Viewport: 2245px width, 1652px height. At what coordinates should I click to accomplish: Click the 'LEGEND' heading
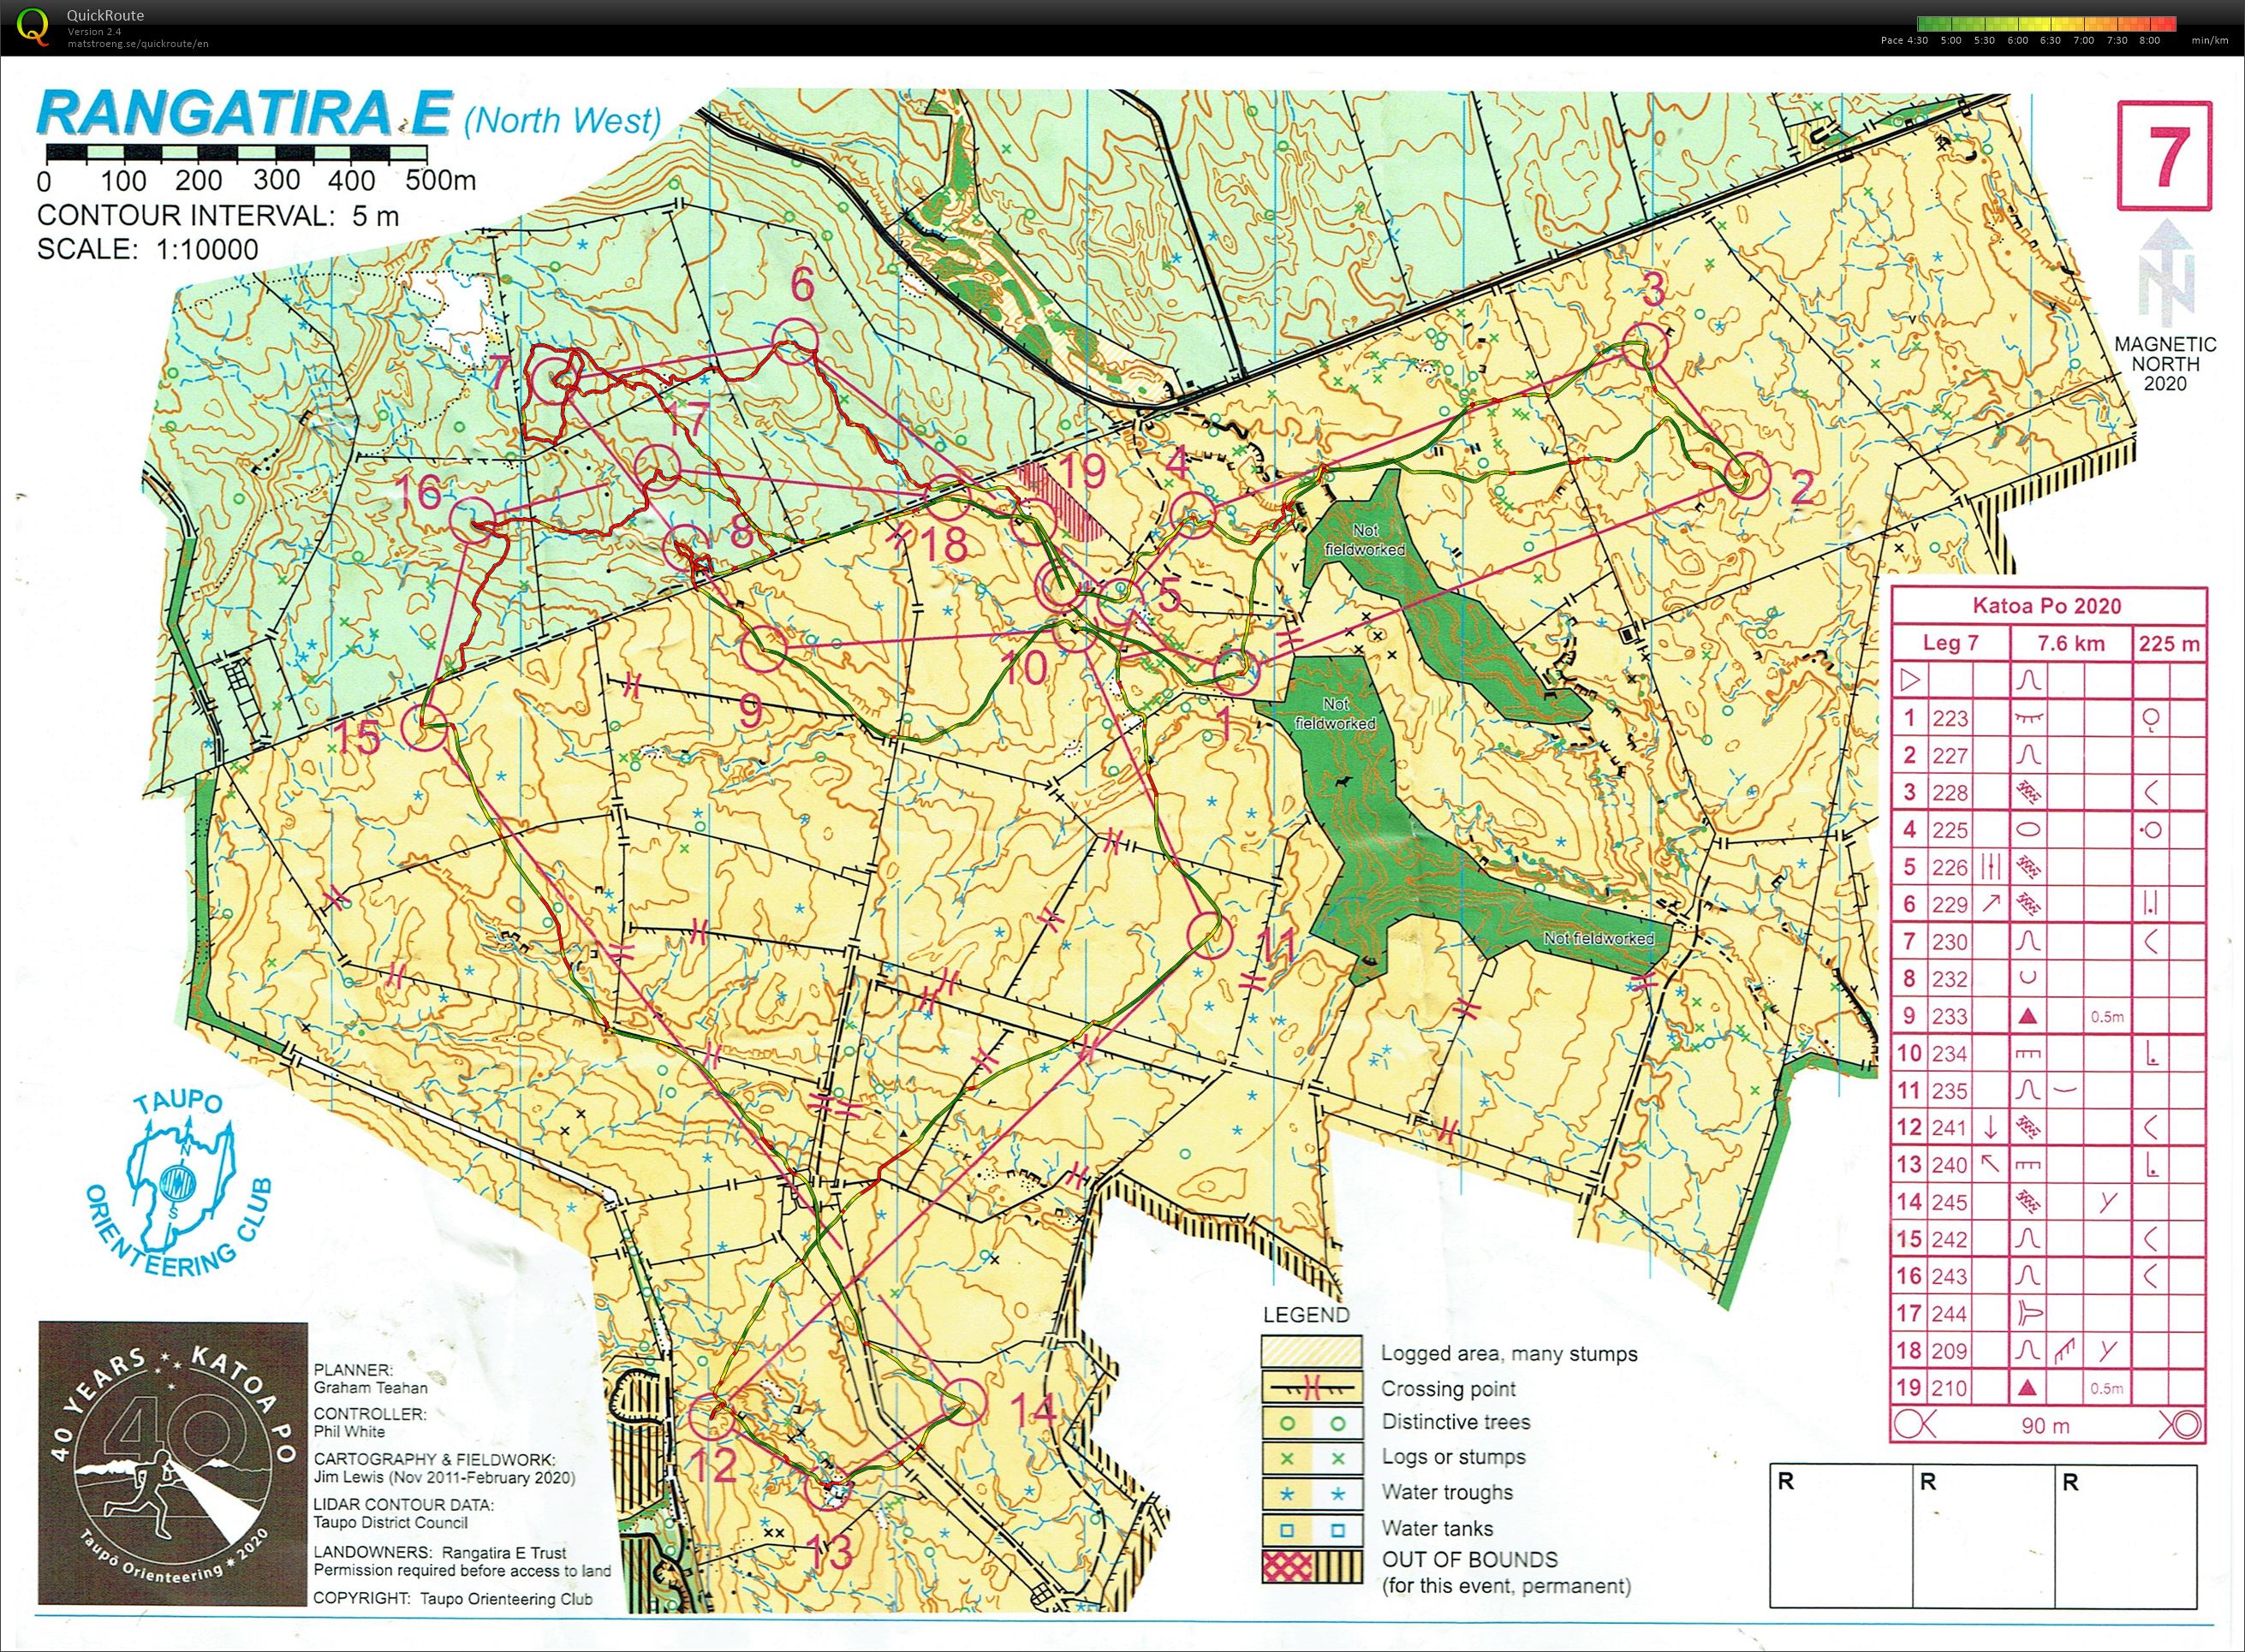point(1306,1314)
